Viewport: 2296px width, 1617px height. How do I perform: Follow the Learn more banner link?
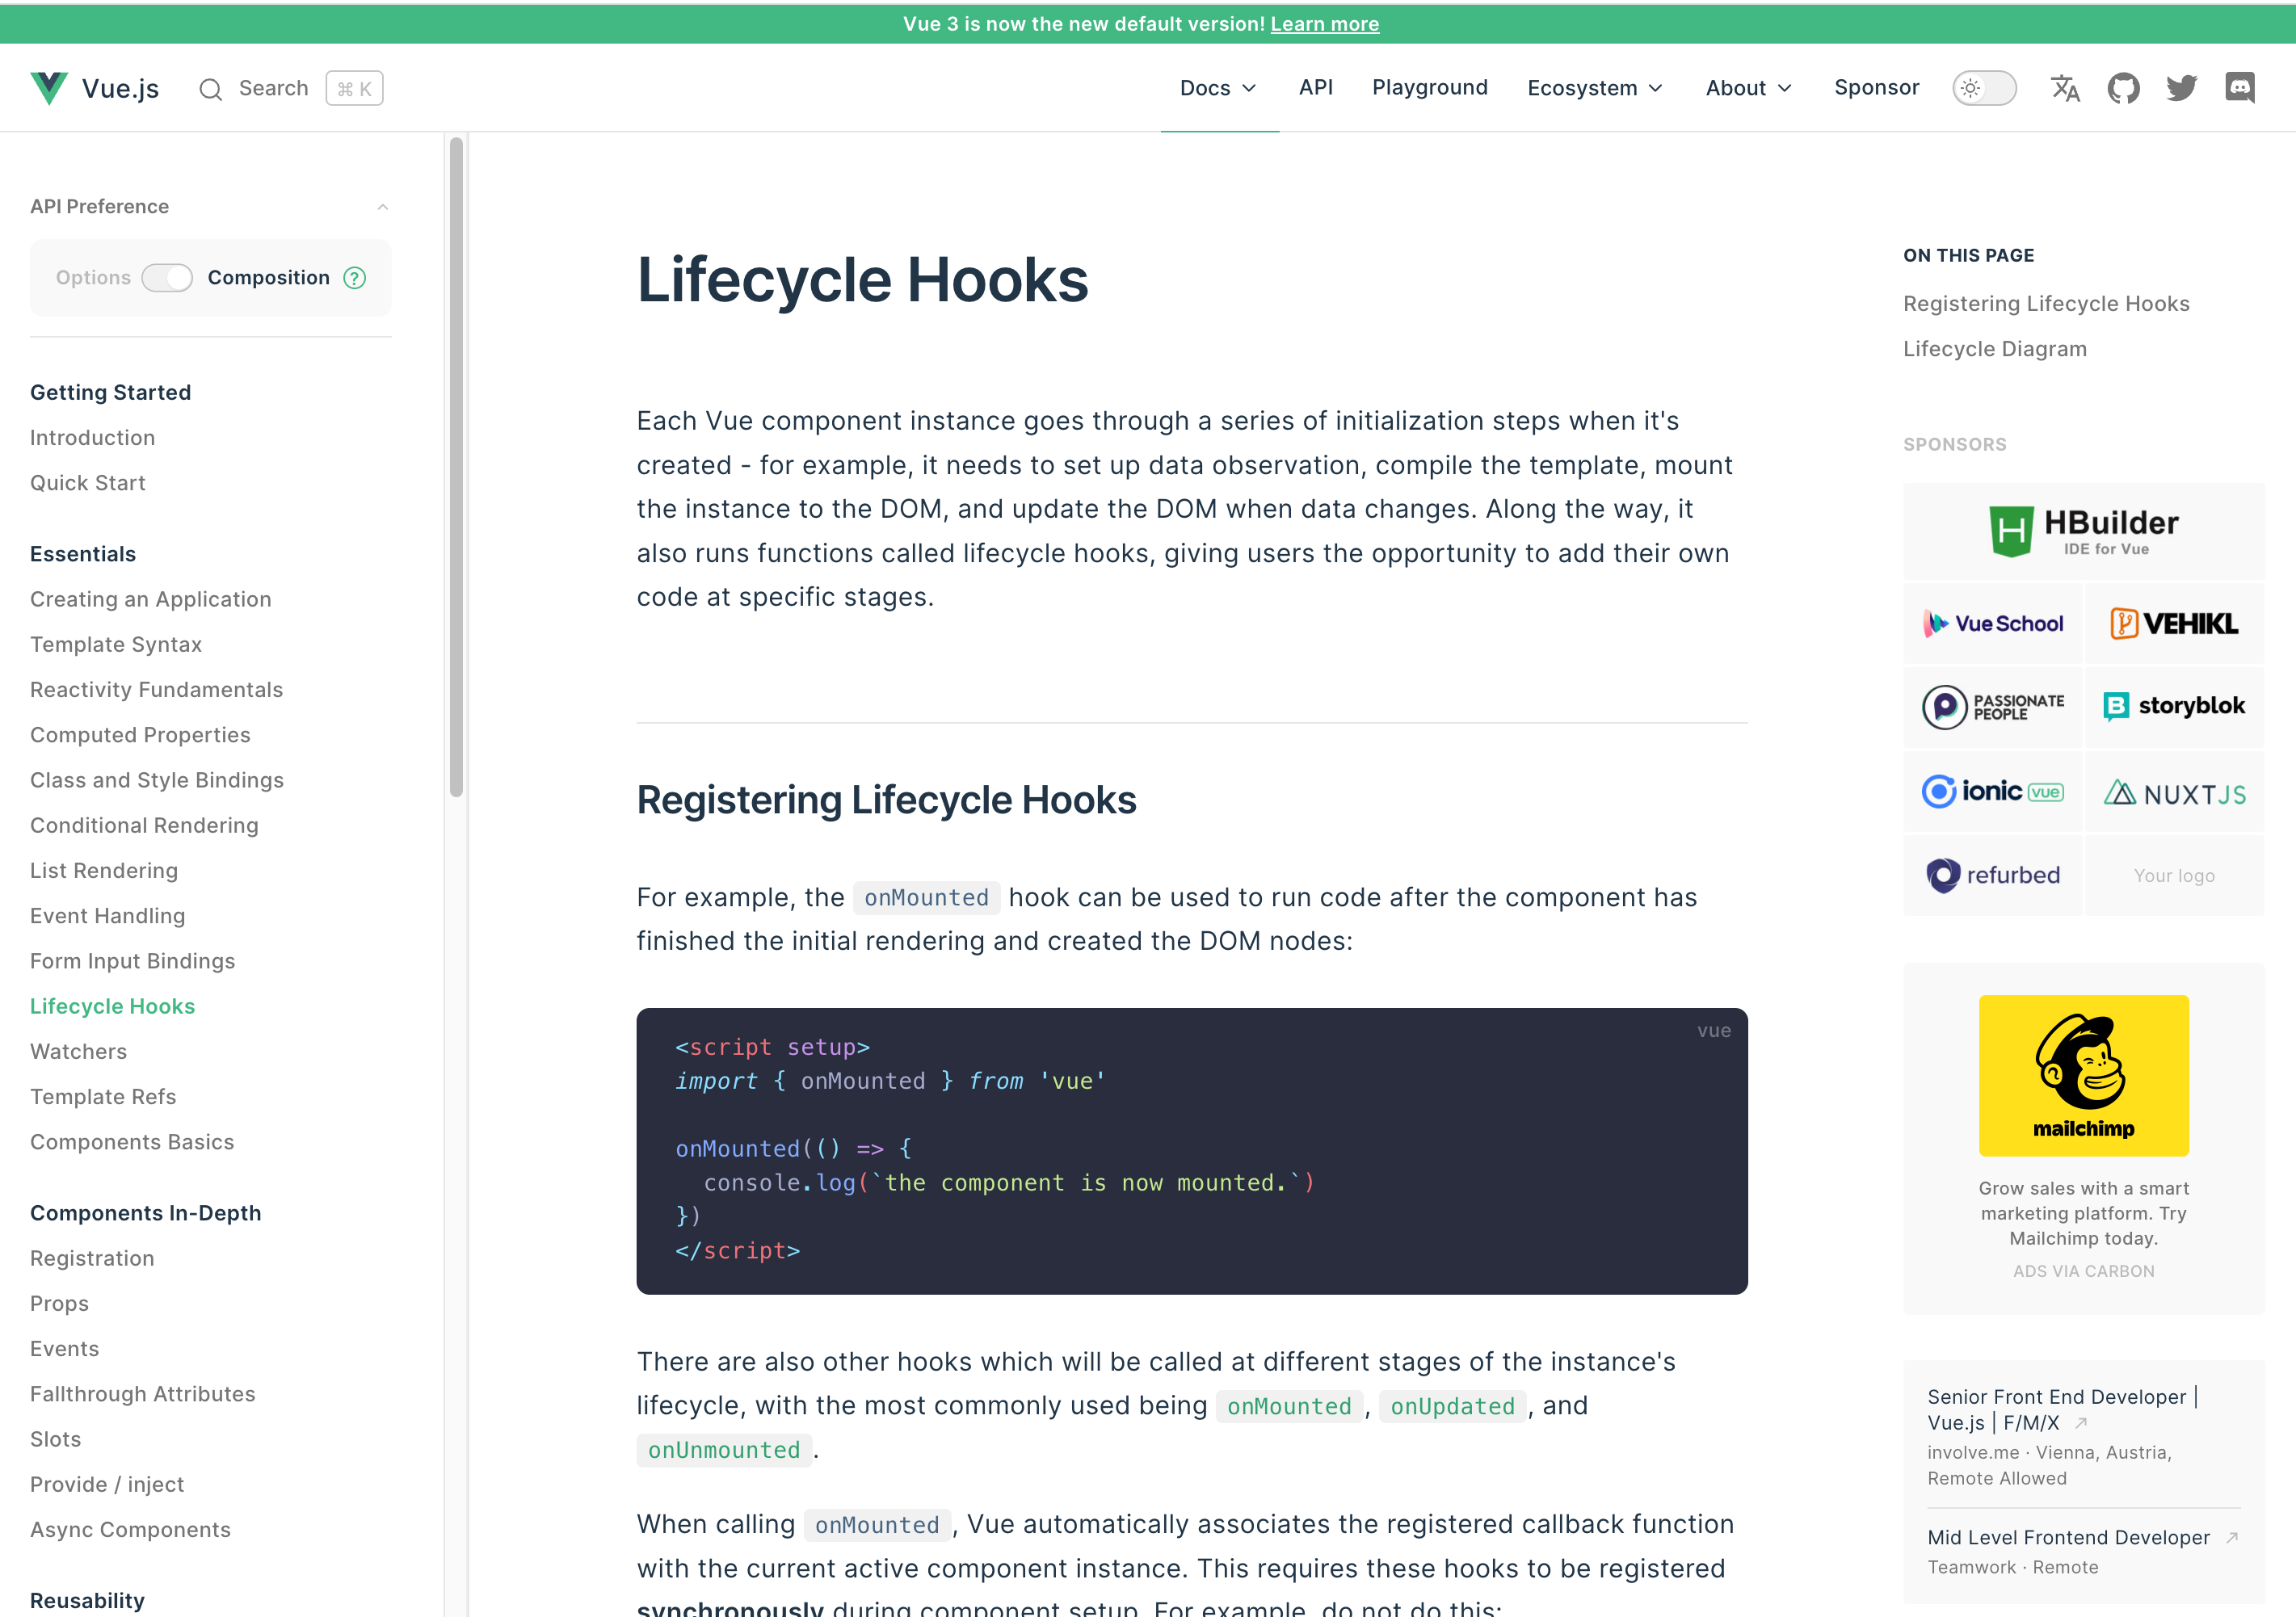[x=1324, y=23]
